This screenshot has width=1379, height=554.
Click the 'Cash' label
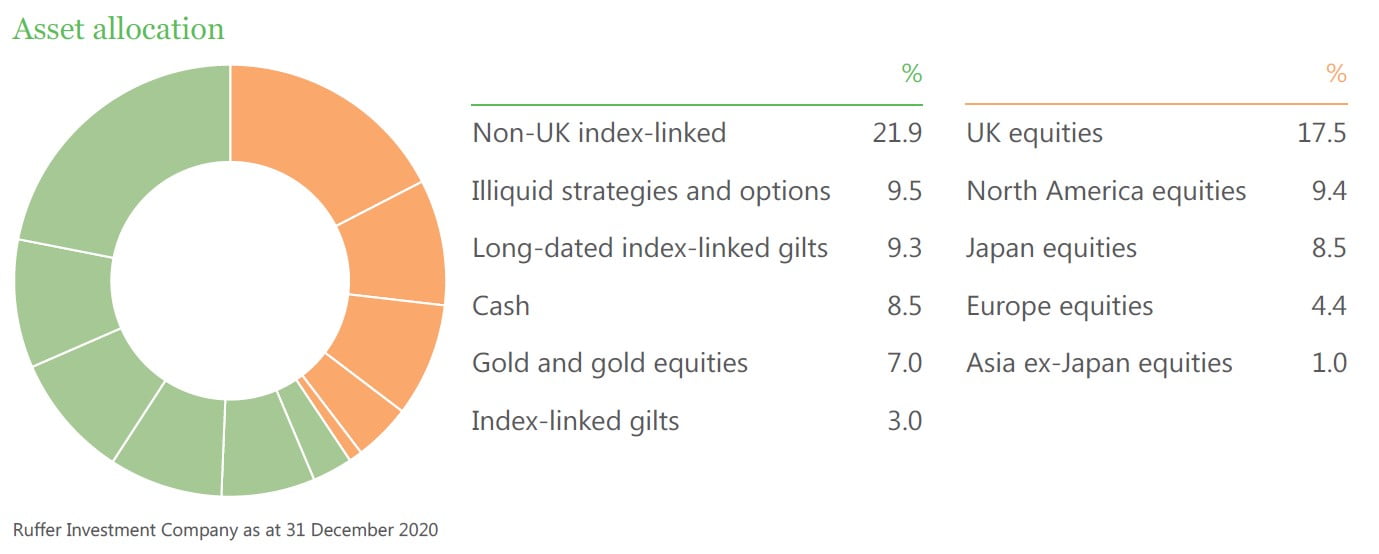click(x=500, y=305)
